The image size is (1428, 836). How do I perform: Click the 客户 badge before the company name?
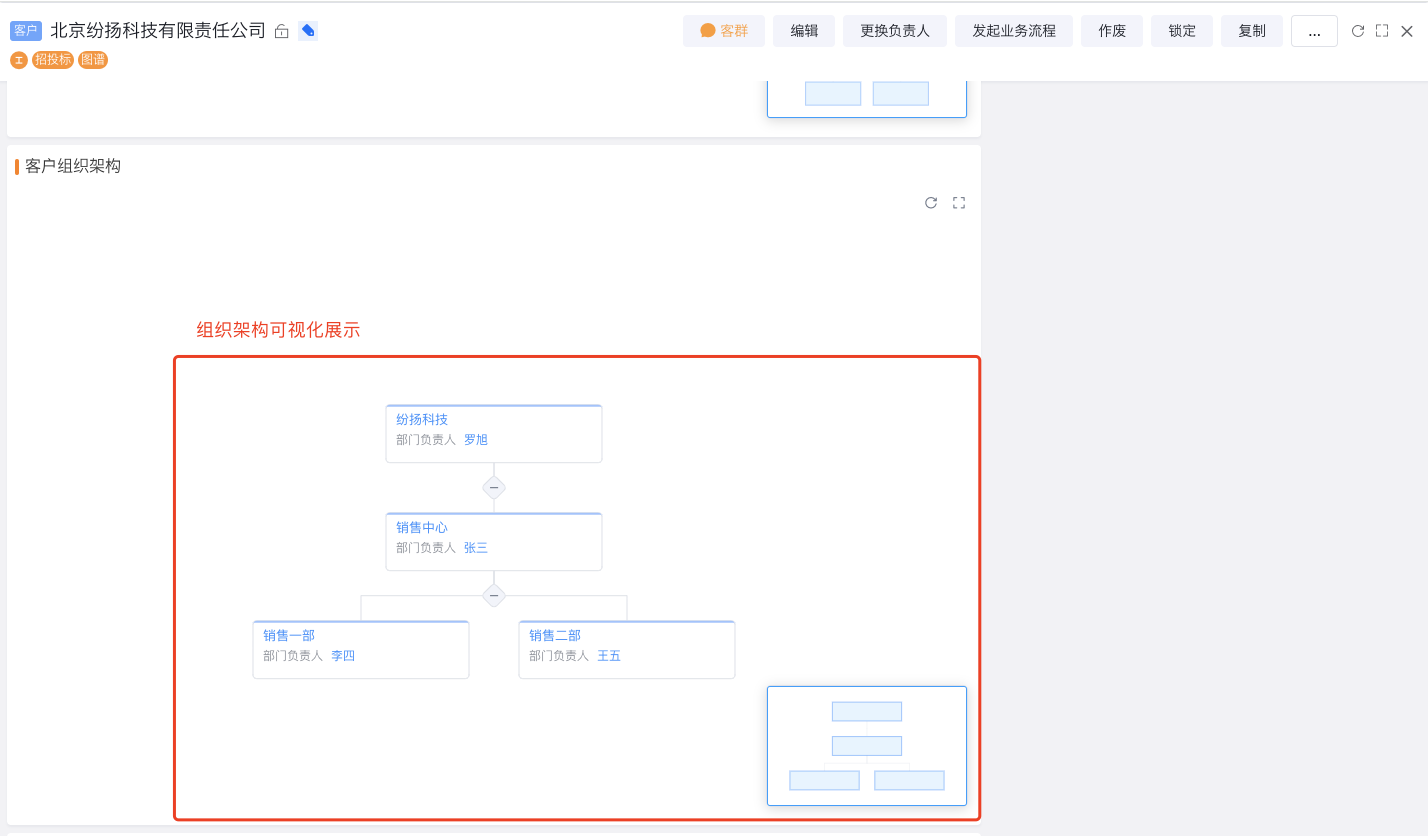tap(25, 30)
